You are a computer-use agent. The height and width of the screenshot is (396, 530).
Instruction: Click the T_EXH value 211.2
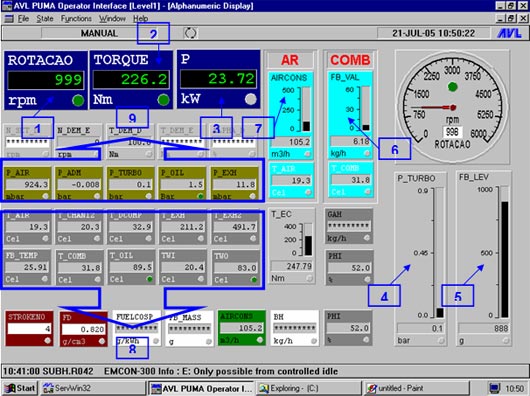click(183, 227)
